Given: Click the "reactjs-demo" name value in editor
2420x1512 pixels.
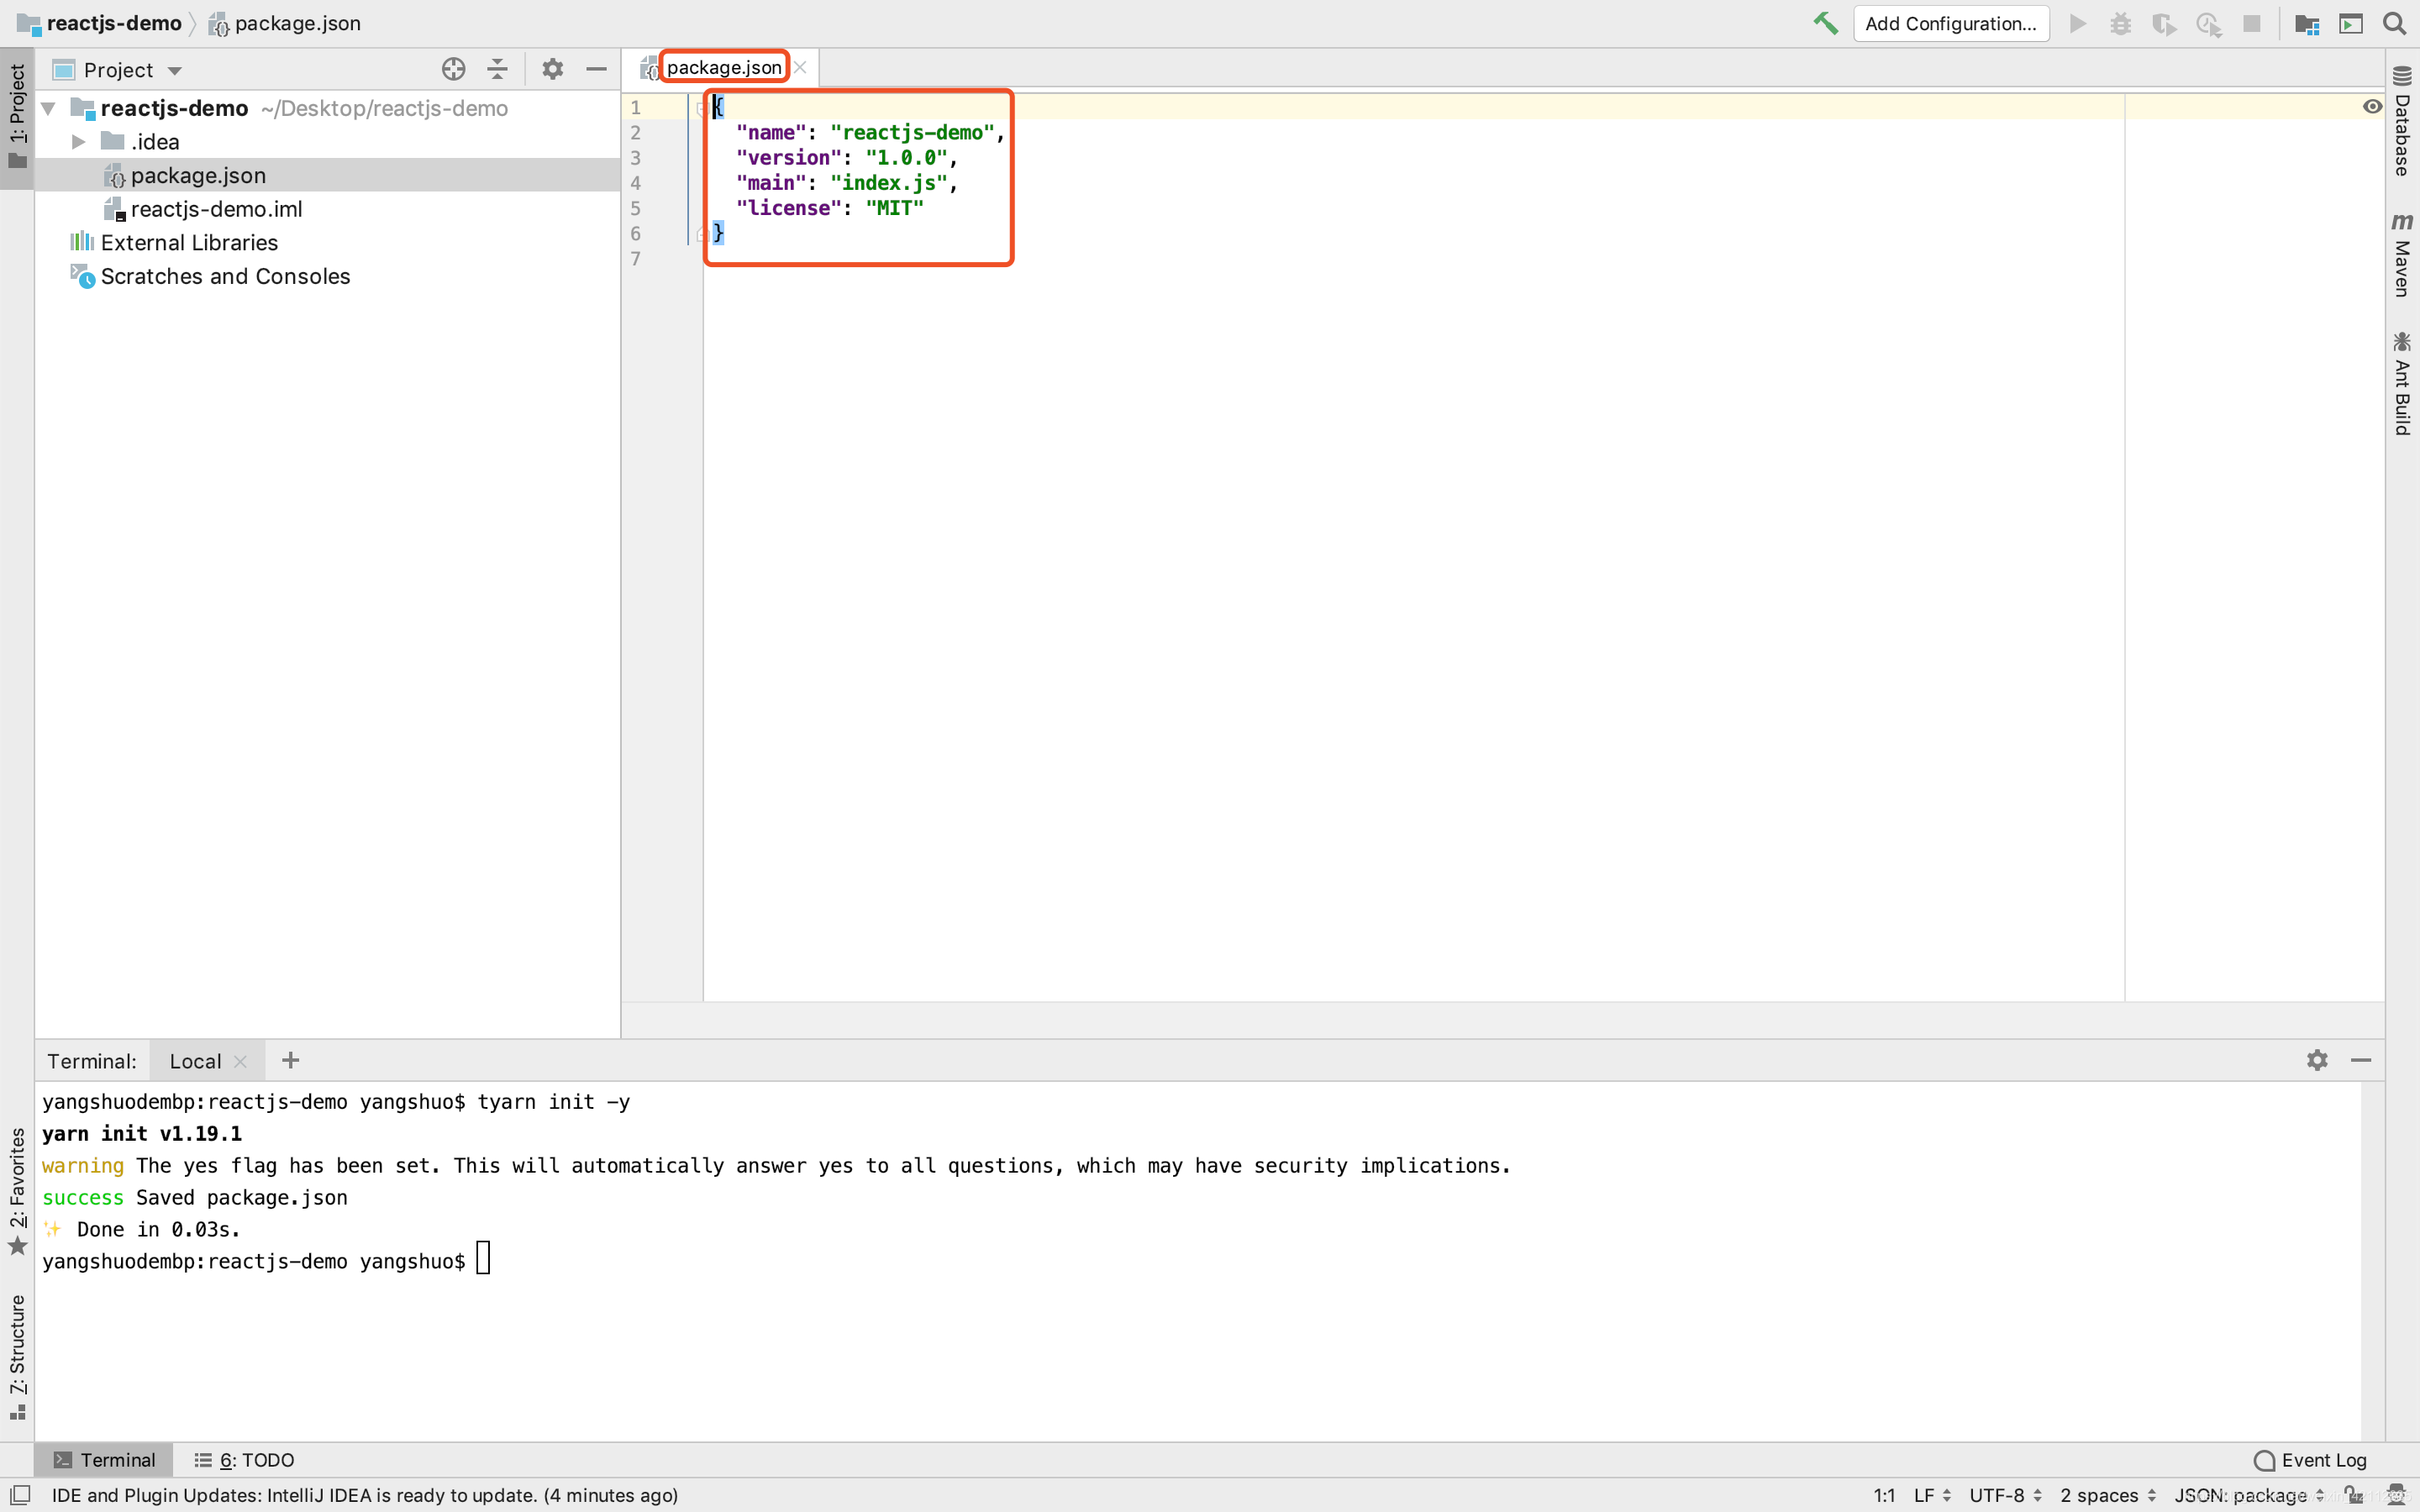Looking at the screenshot, I should click(x=912, y=133).
